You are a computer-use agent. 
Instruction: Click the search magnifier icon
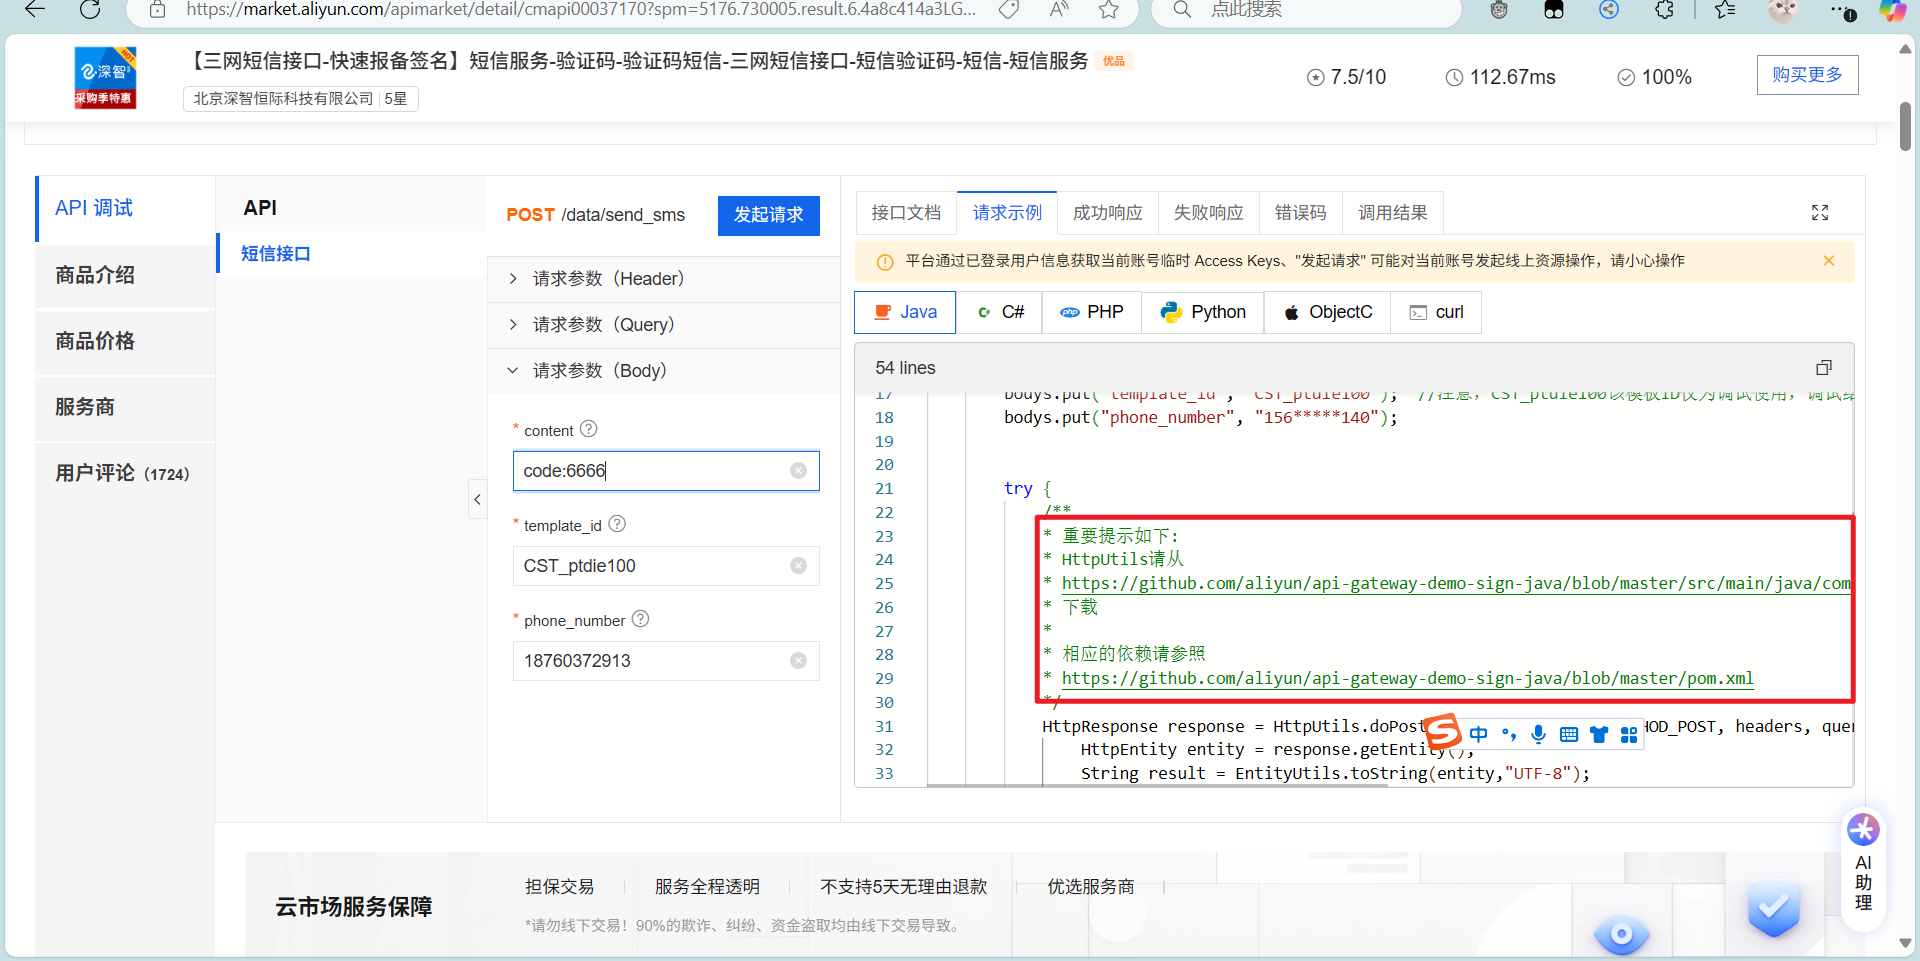(1182, 9)
